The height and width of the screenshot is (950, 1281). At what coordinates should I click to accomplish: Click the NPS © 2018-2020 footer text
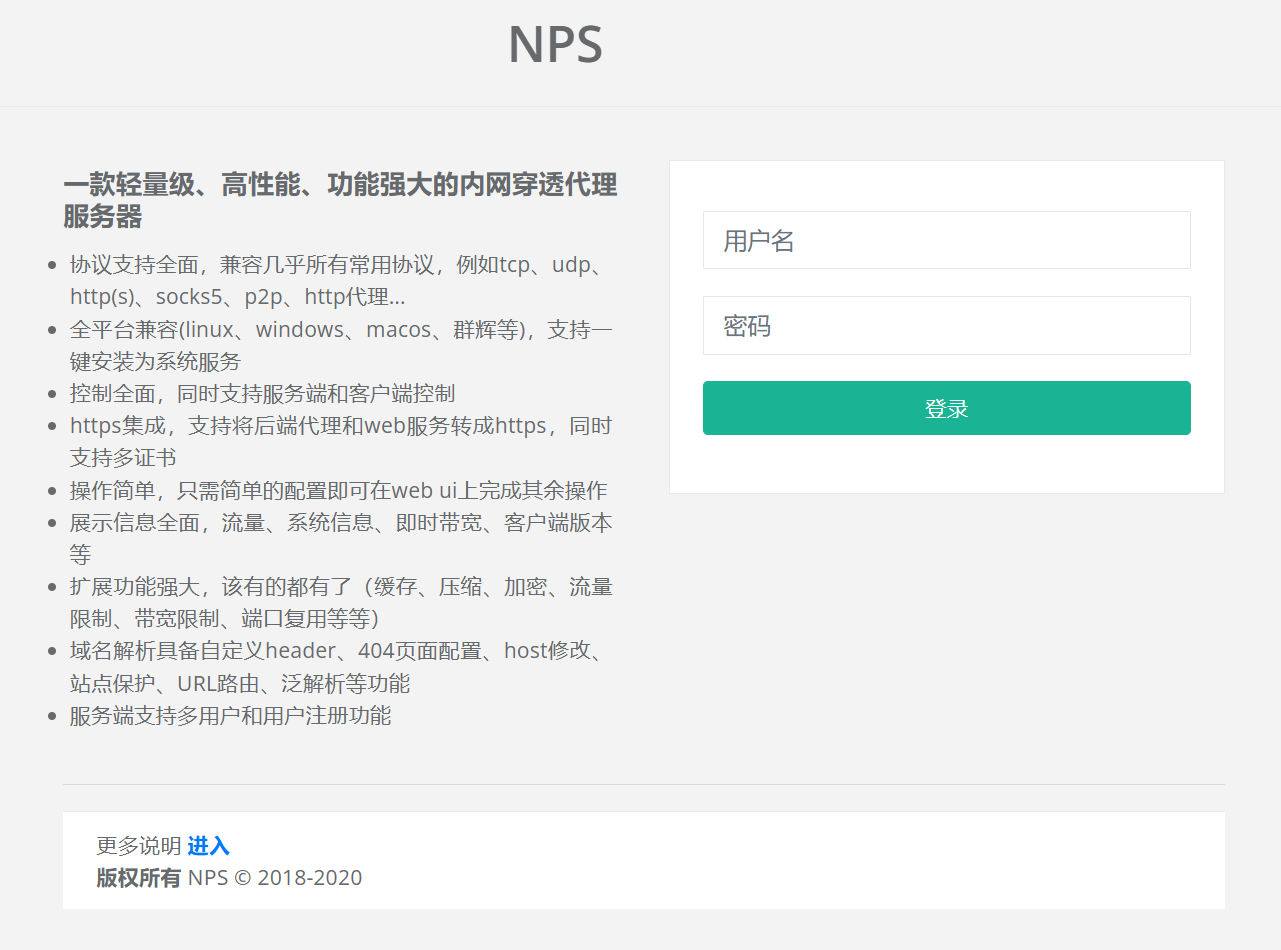tap(275, 878)
